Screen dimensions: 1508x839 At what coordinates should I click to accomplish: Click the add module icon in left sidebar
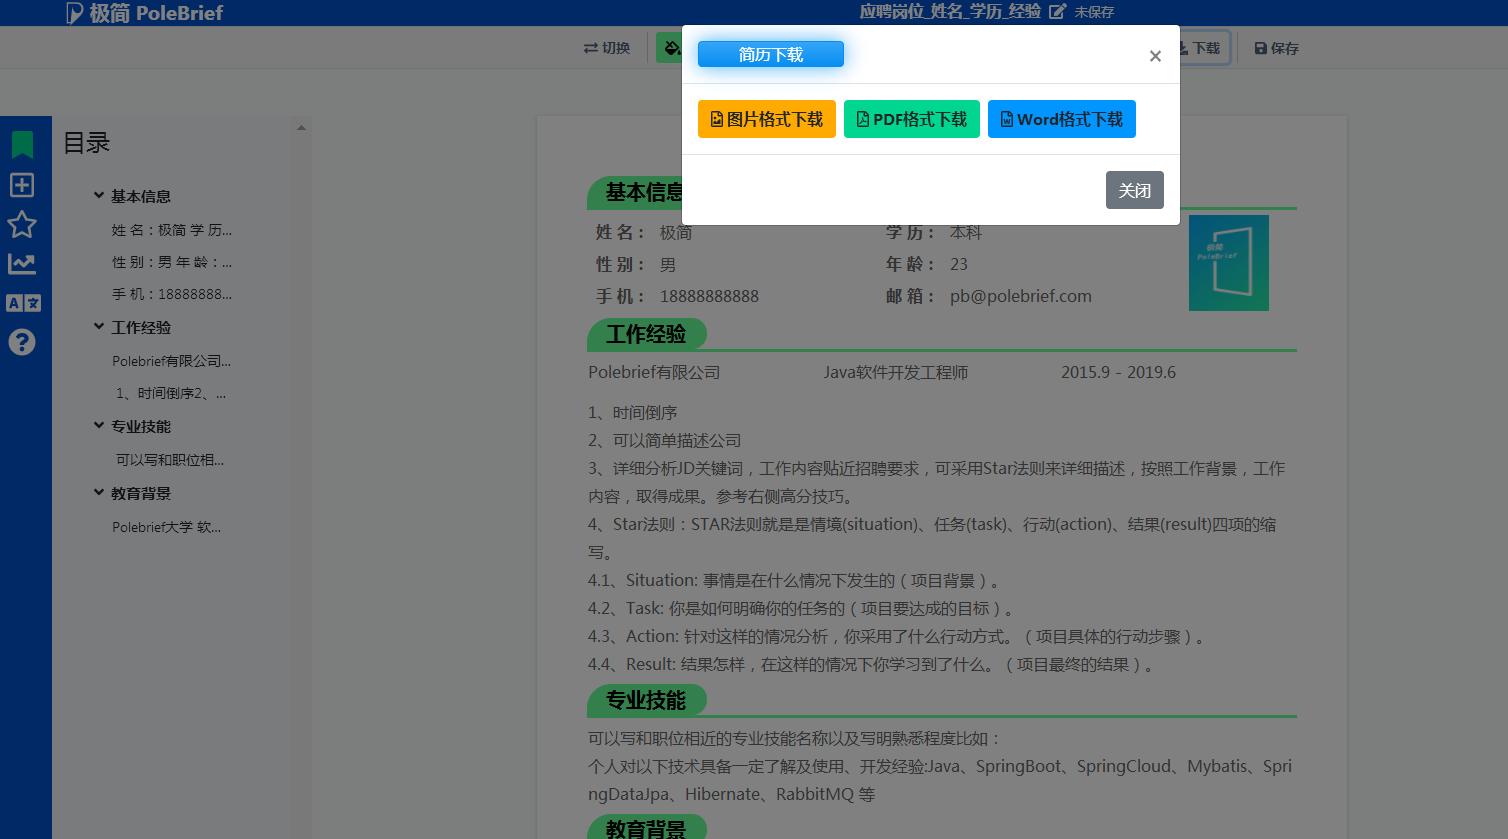pyautogui.click(x=22, y=184)
